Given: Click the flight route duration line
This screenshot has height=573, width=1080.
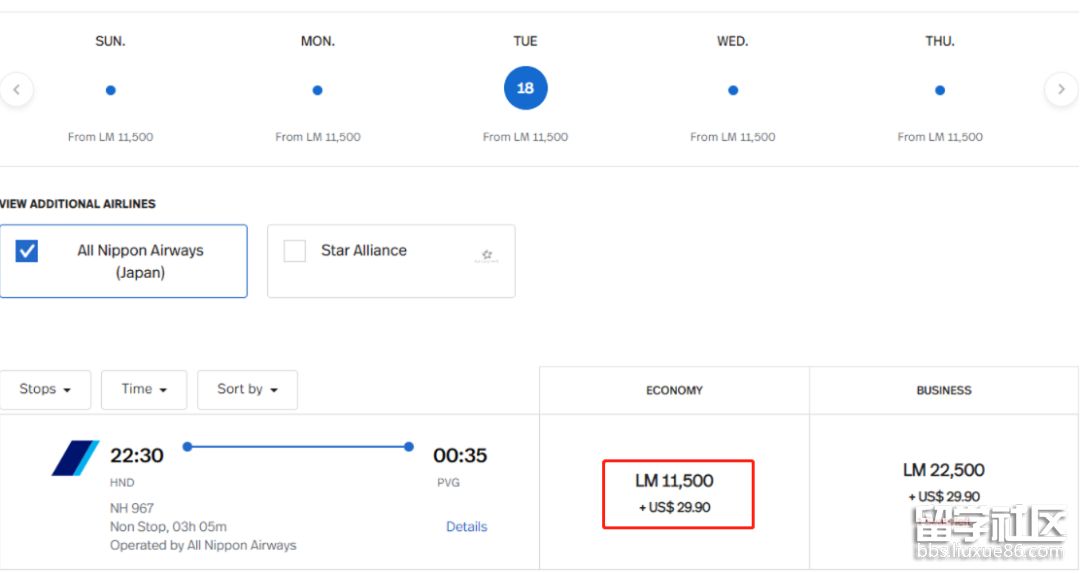Looking at the screenshot, I should click(x=298, y=447).
